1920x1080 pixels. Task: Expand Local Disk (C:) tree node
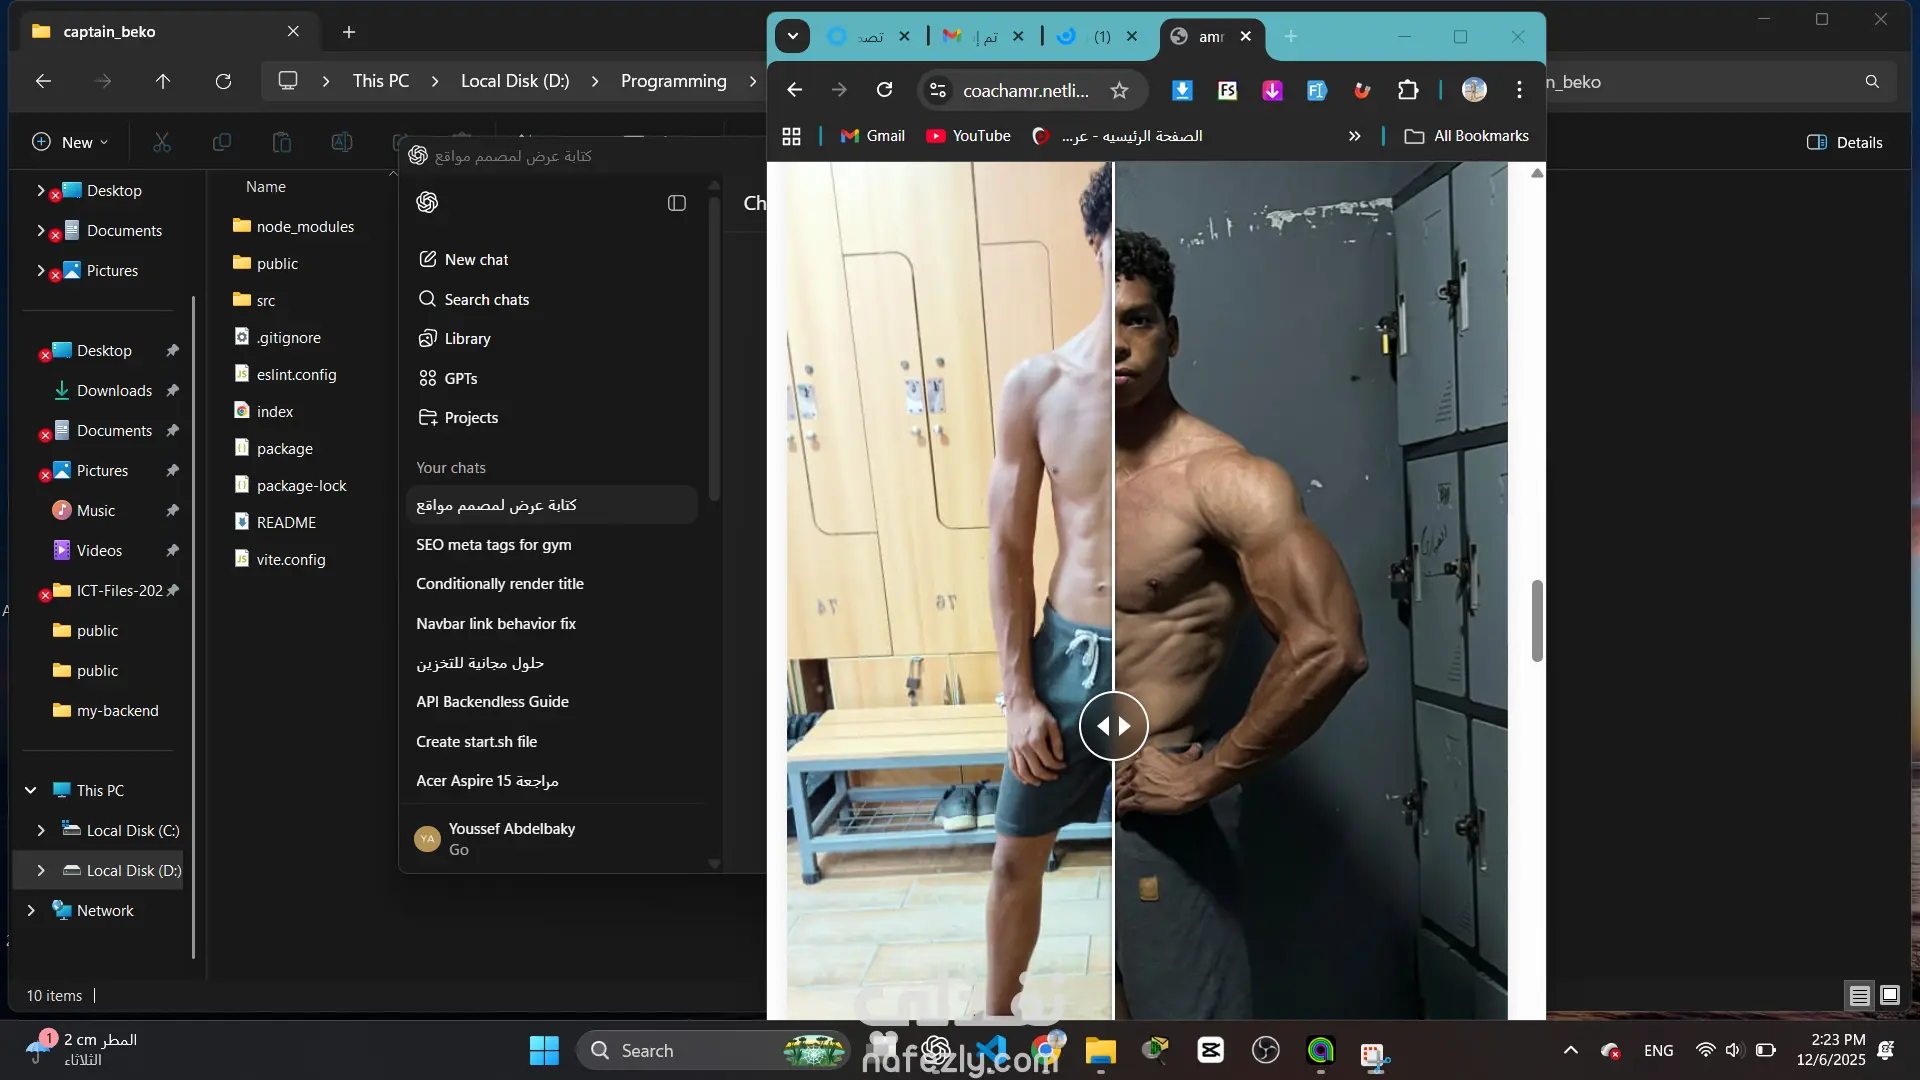coord(41,830)
